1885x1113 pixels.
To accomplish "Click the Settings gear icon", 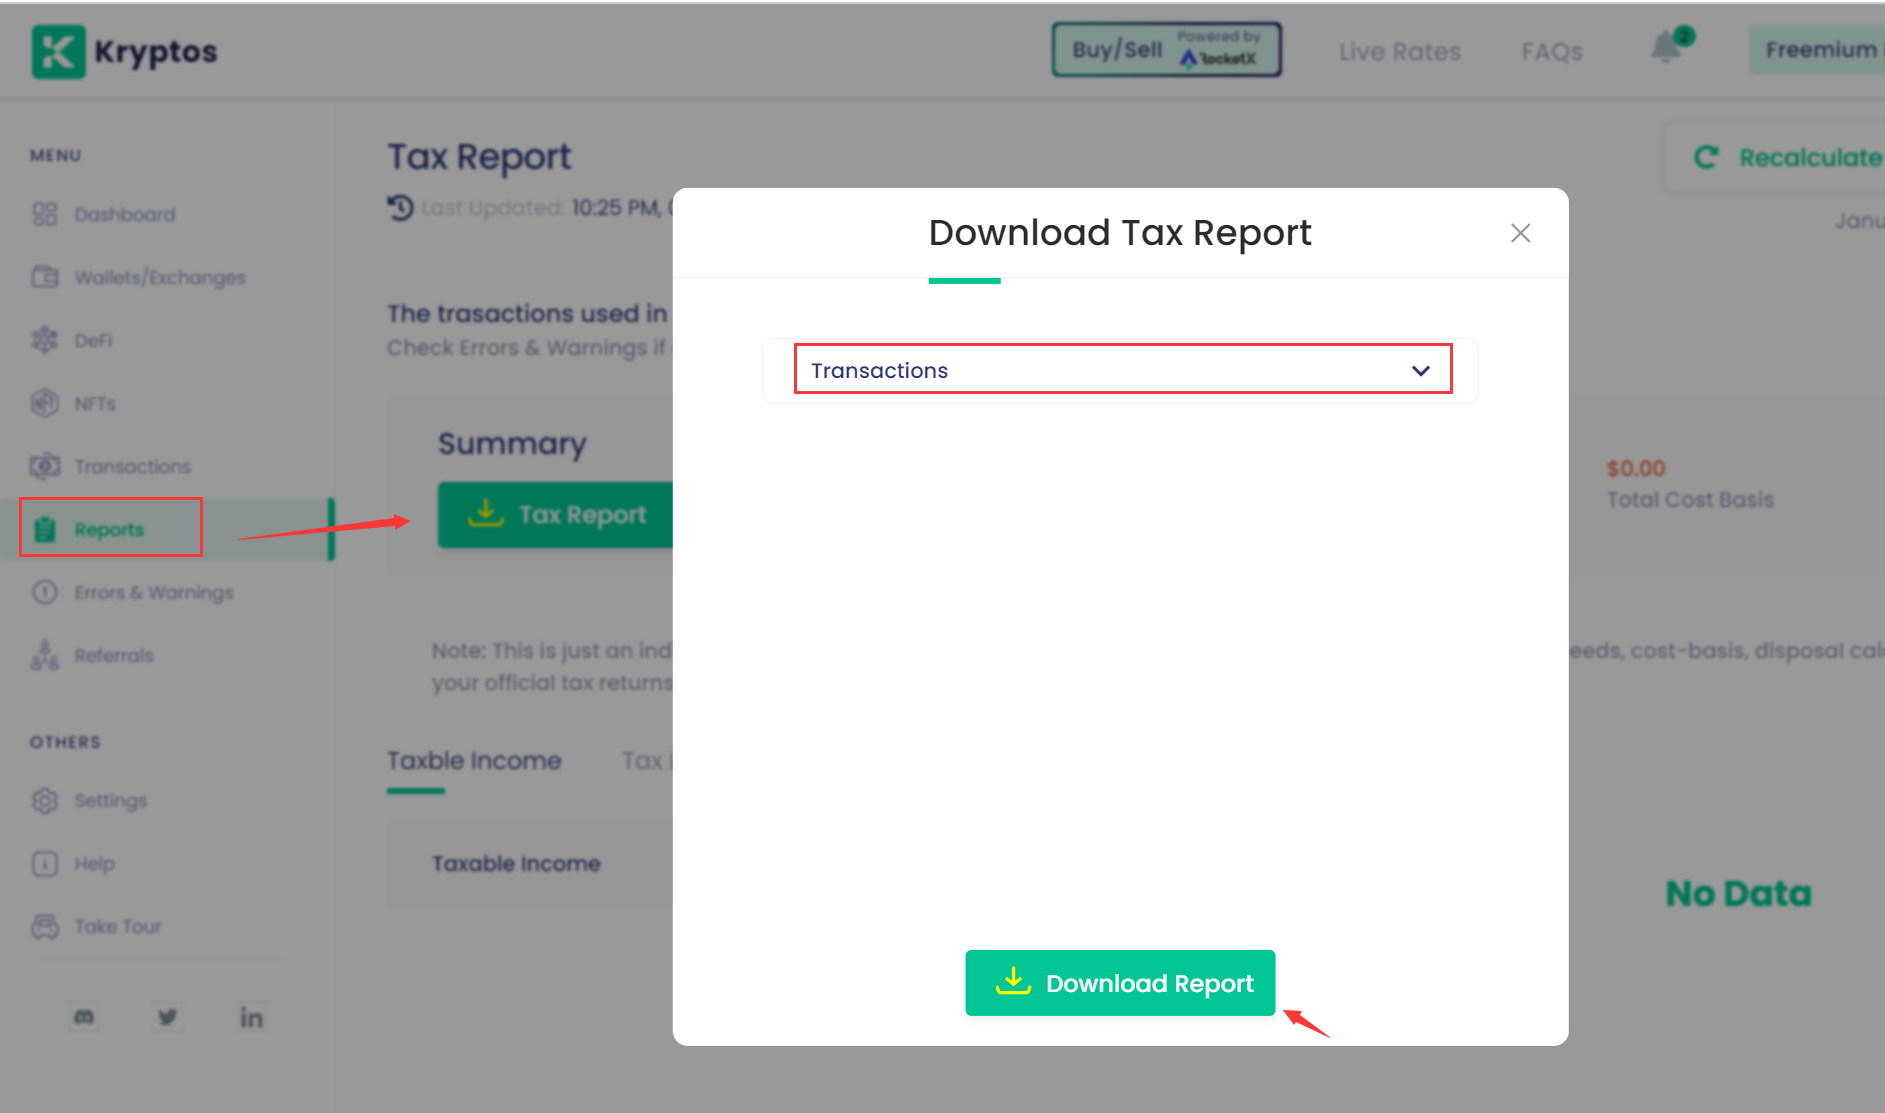I will (x=45, y=801).
